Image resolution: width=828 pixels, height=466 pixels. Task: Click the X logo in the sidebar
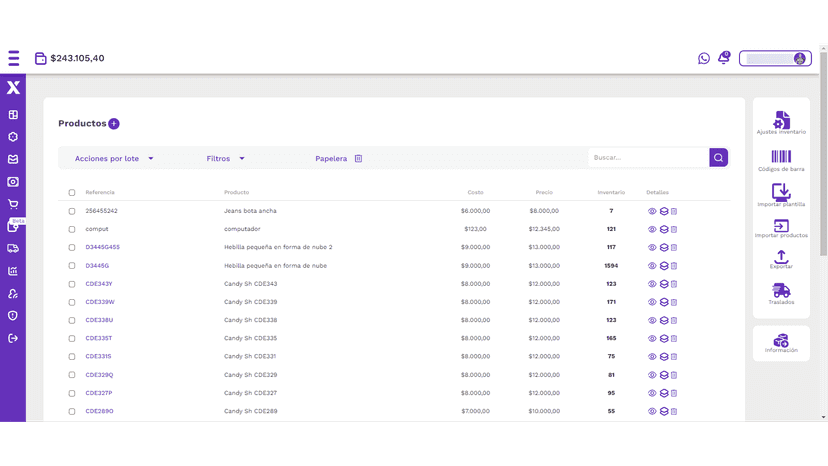pos(13,87)
